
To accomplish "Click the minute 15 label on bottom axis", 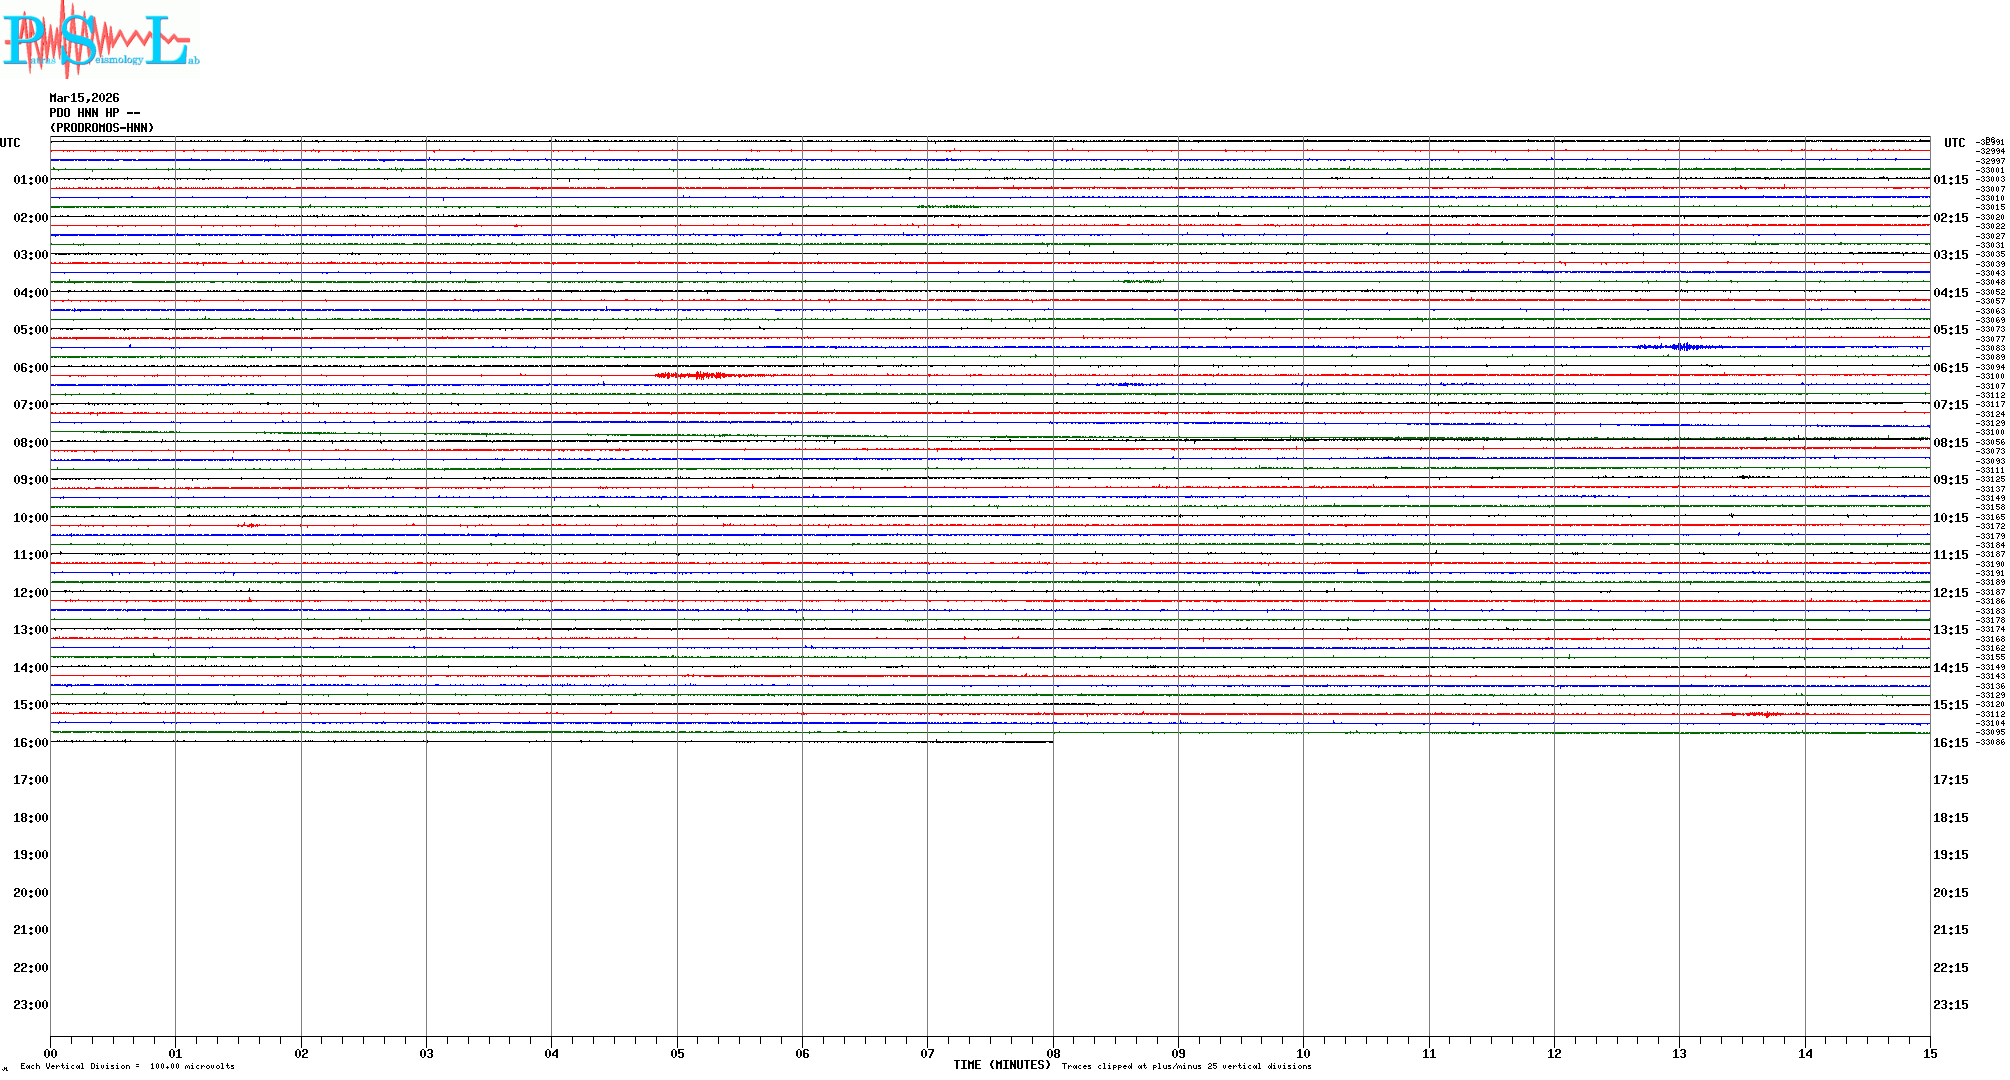I will point(1929,1053).
